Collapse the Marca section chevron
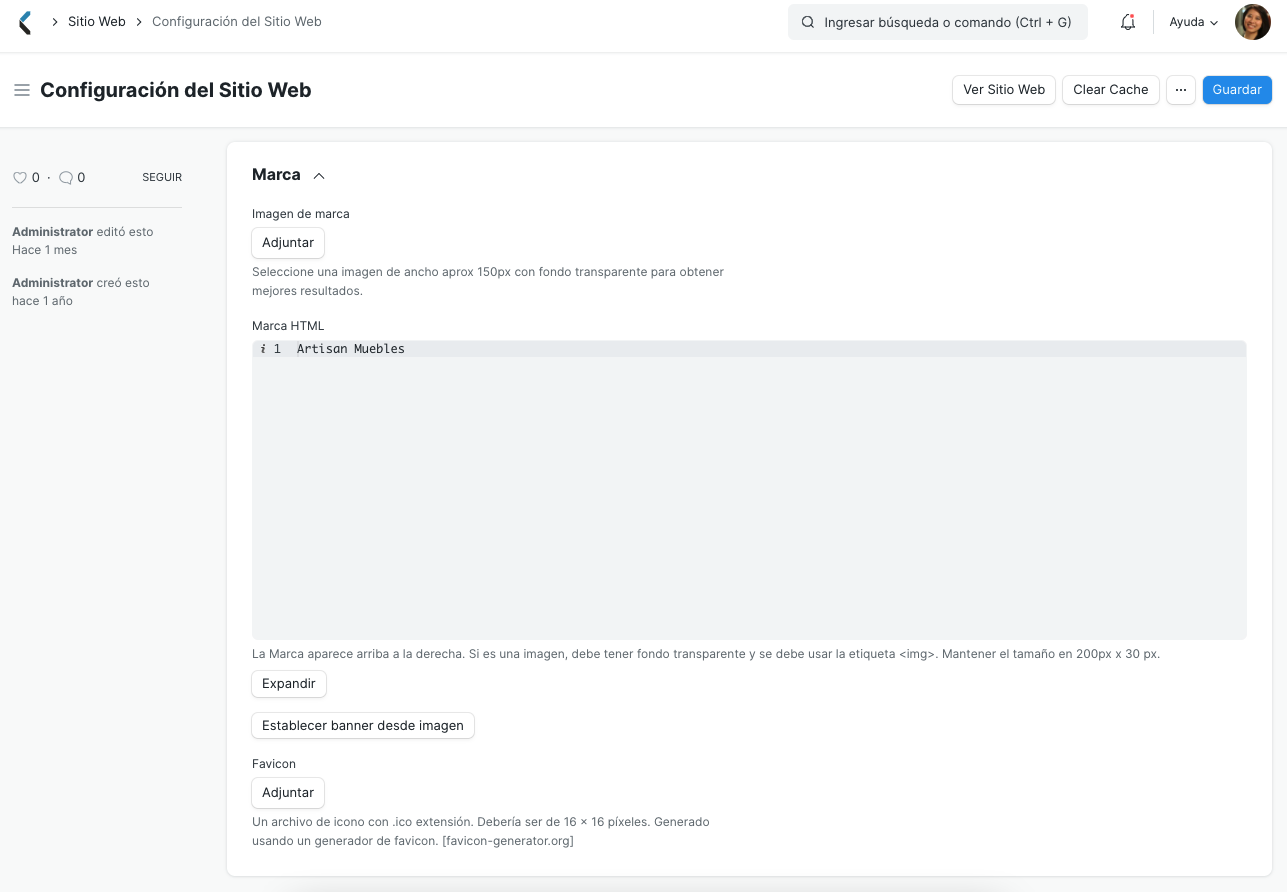1287x892 pixels. [319, 175]
